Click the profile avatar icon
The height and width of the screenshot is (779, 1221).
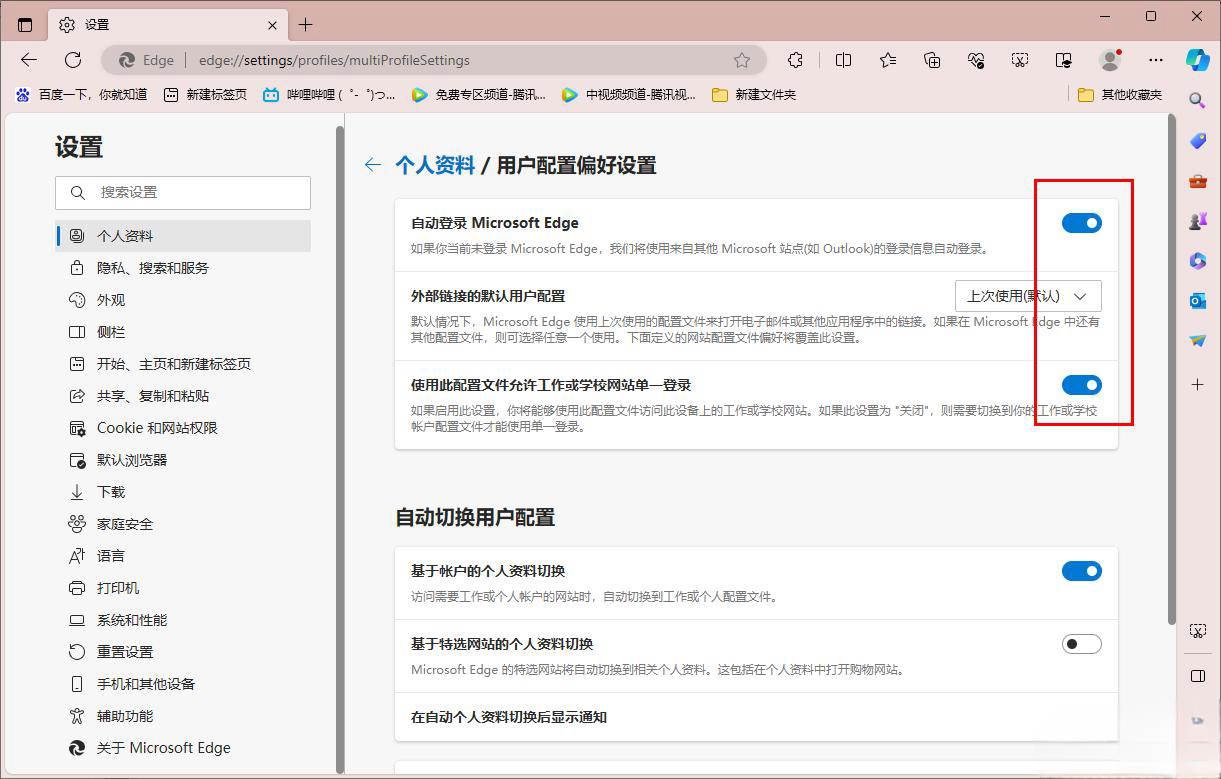point(1110,60)
